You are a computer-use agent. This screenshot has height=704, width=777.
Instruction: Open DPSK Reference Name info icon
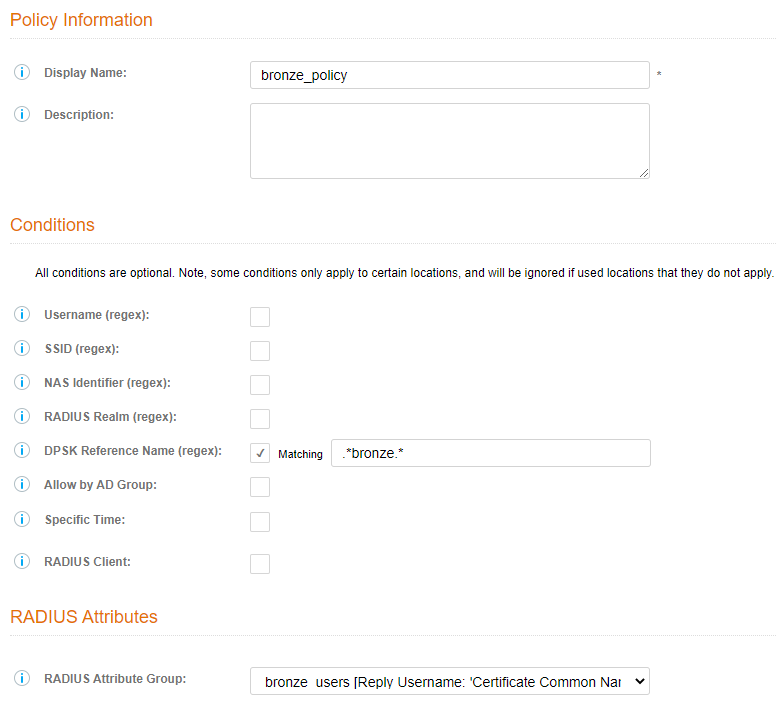[x=22, y=450]
